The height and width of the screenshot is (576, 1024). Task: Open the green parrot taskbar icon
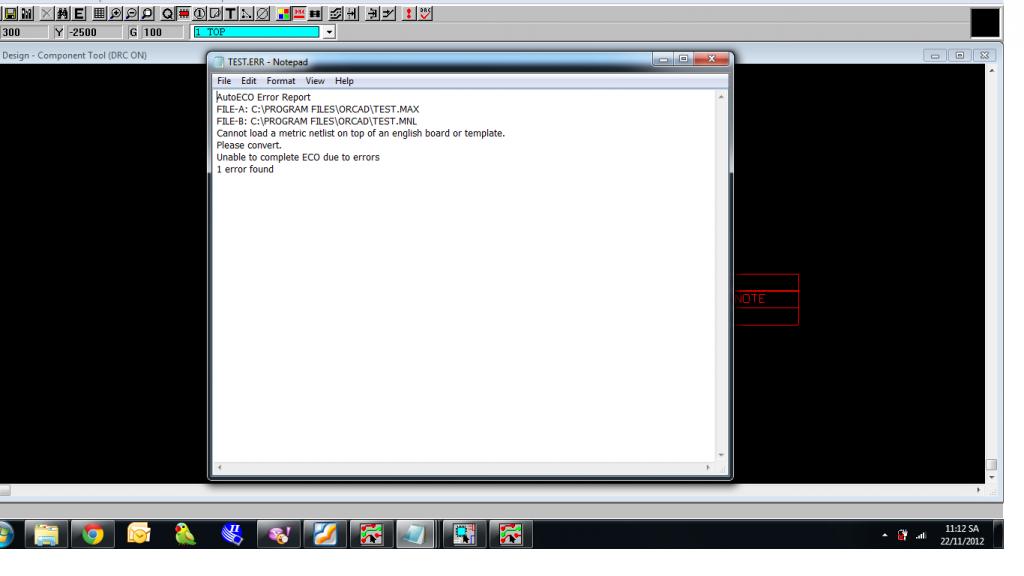click(185, 535)
